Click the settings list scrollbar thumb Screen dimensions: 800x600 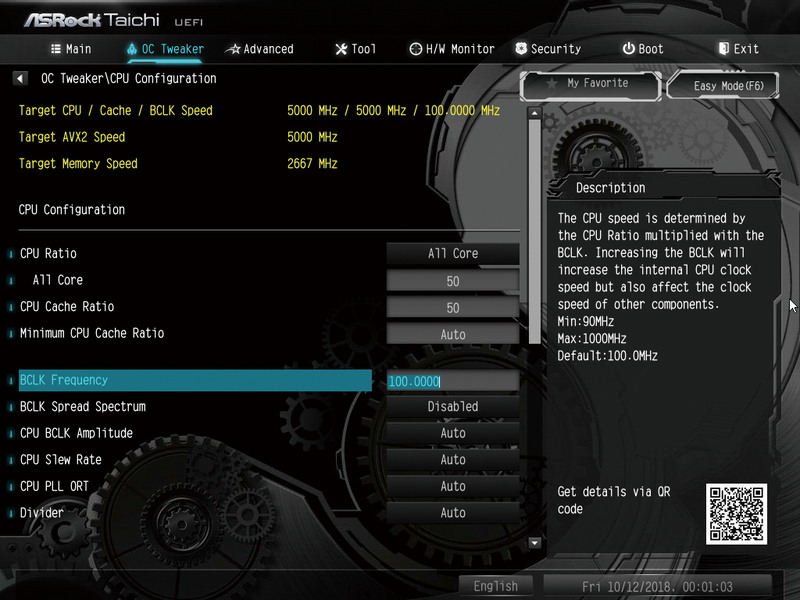[x=534, y=232]
